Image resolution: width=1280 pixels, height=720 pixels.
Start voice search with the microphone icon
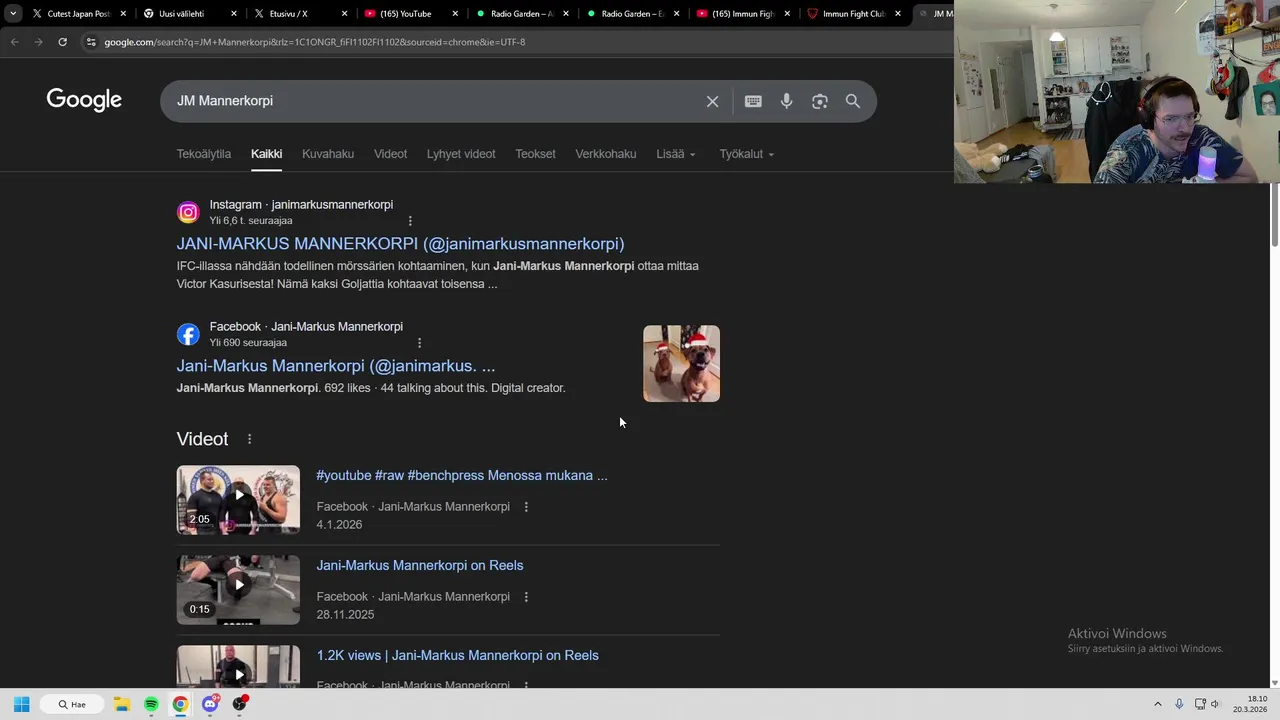[787, 101]
